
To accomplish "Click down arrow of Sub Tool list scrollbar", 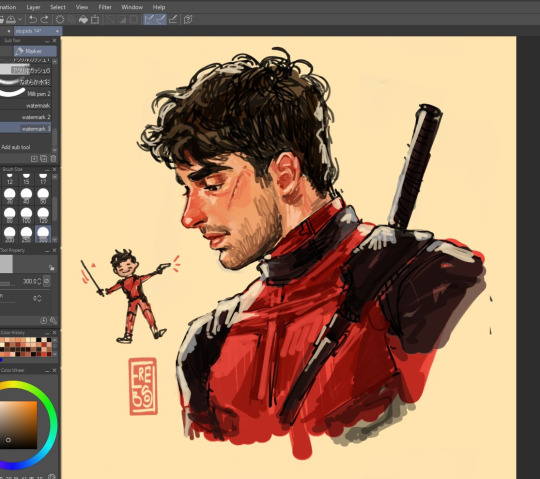I will tap(54, 150).
